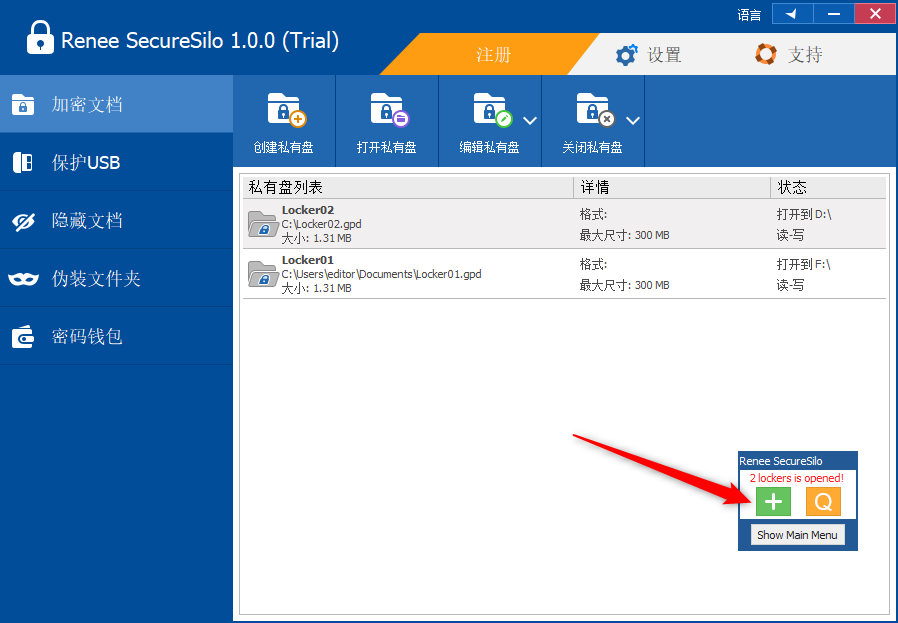Minimize the SecureSilo window
Screen dimensions: 898x623
click(834, 14)
